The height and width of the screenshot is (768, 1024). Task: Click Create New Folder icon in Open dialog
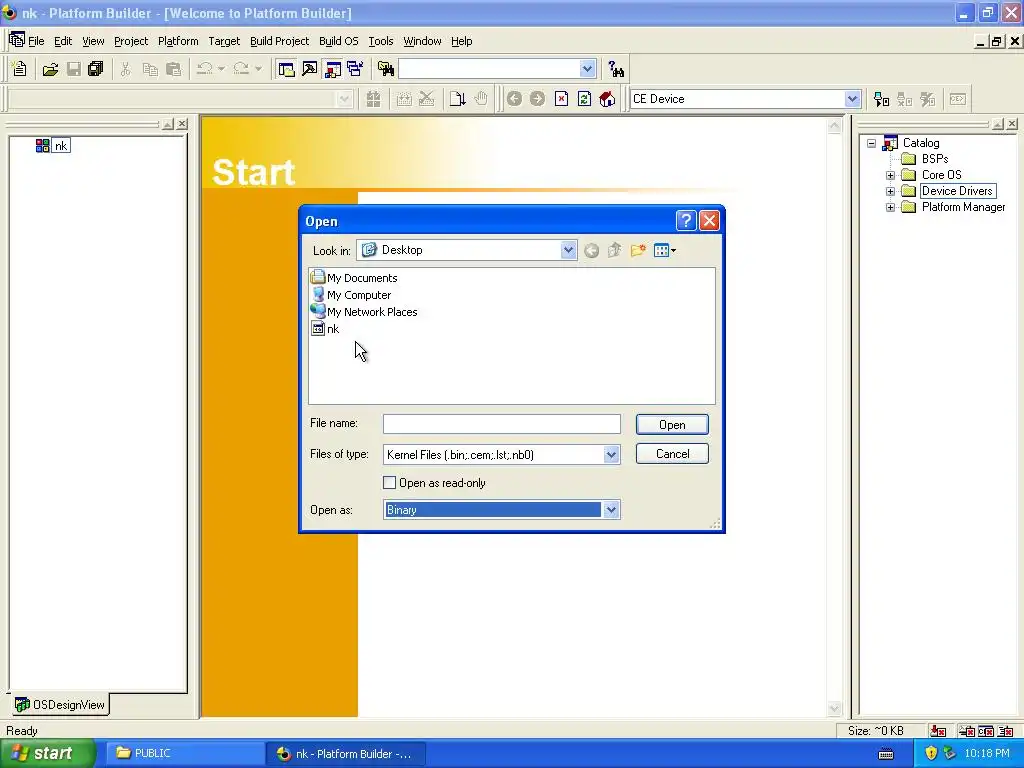point(638,250)
